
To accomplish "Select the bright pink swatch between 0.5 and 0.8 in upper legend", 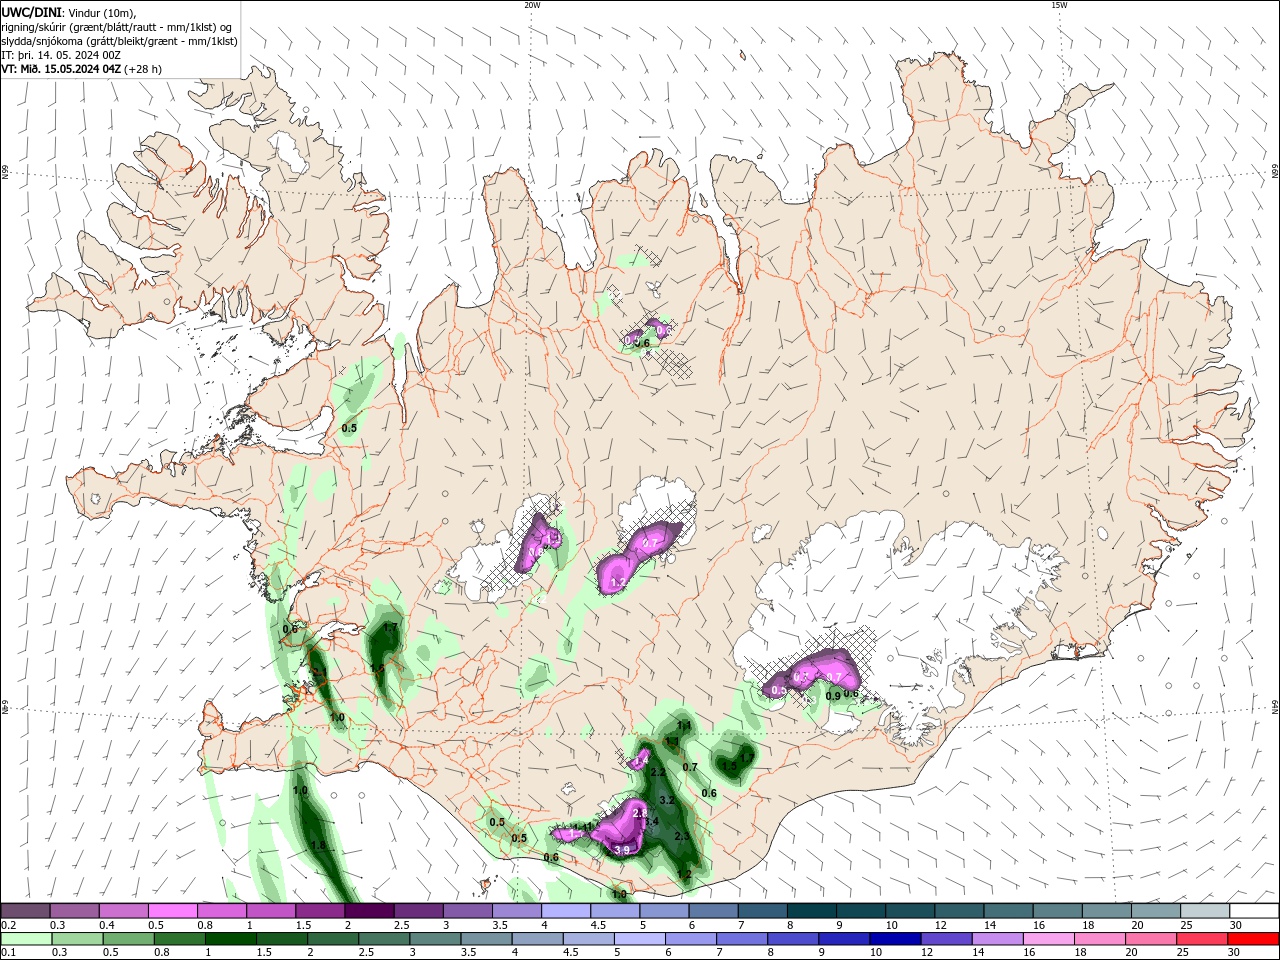I will [x=173, y=911].
